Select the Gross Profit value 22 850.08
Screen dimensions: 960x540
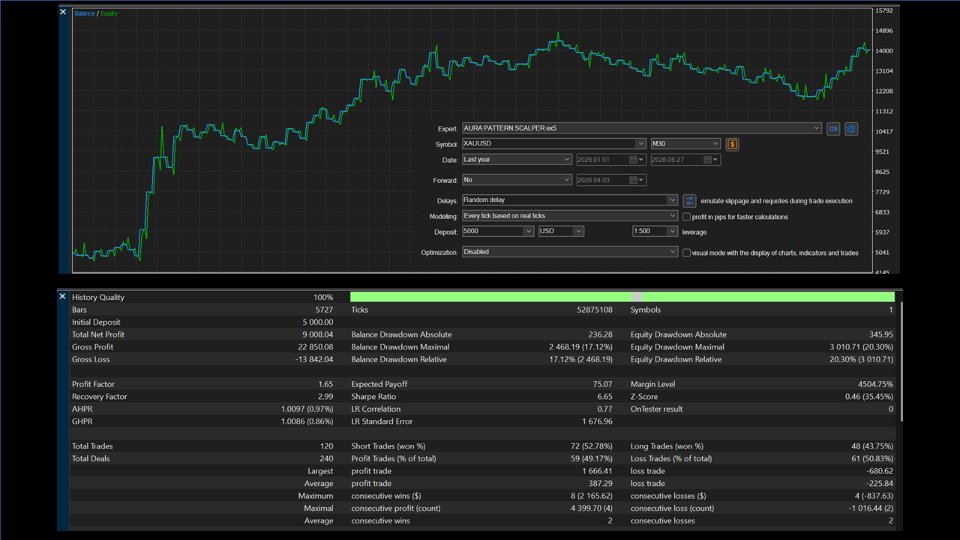coord(315,347)
